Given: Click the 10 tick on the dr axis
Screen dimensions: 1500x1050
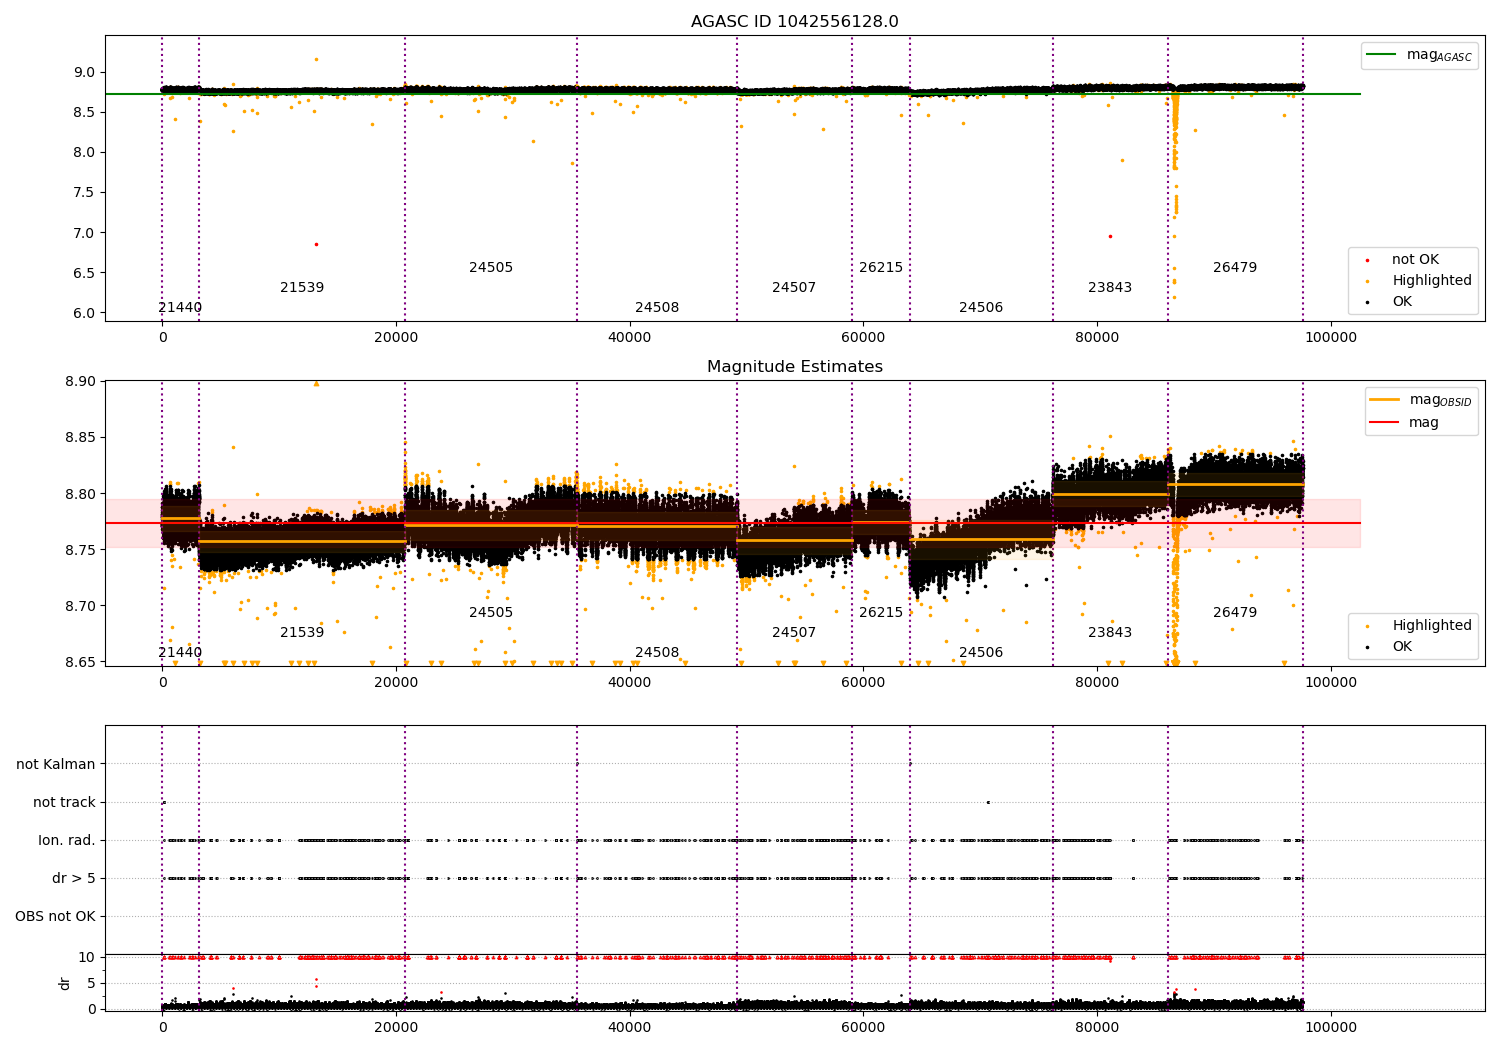Looking at the screenshot, I should tap(88, 957).
